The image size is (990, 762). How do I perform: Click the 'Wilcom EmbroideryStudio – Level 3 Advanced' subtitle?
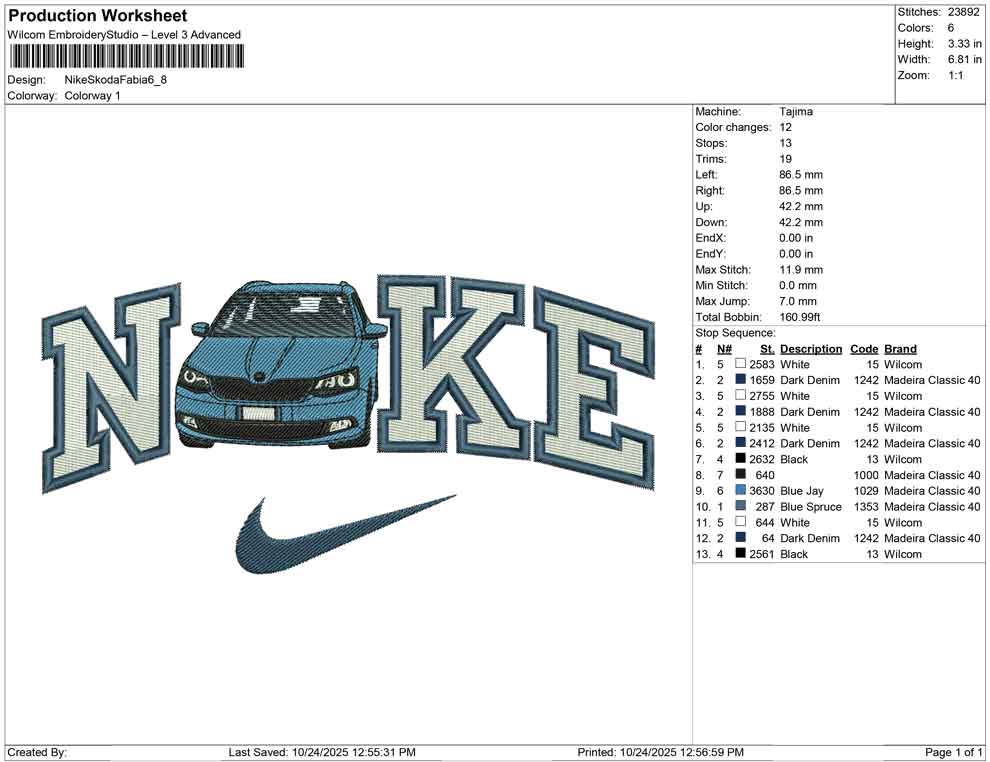pos(124,35)
